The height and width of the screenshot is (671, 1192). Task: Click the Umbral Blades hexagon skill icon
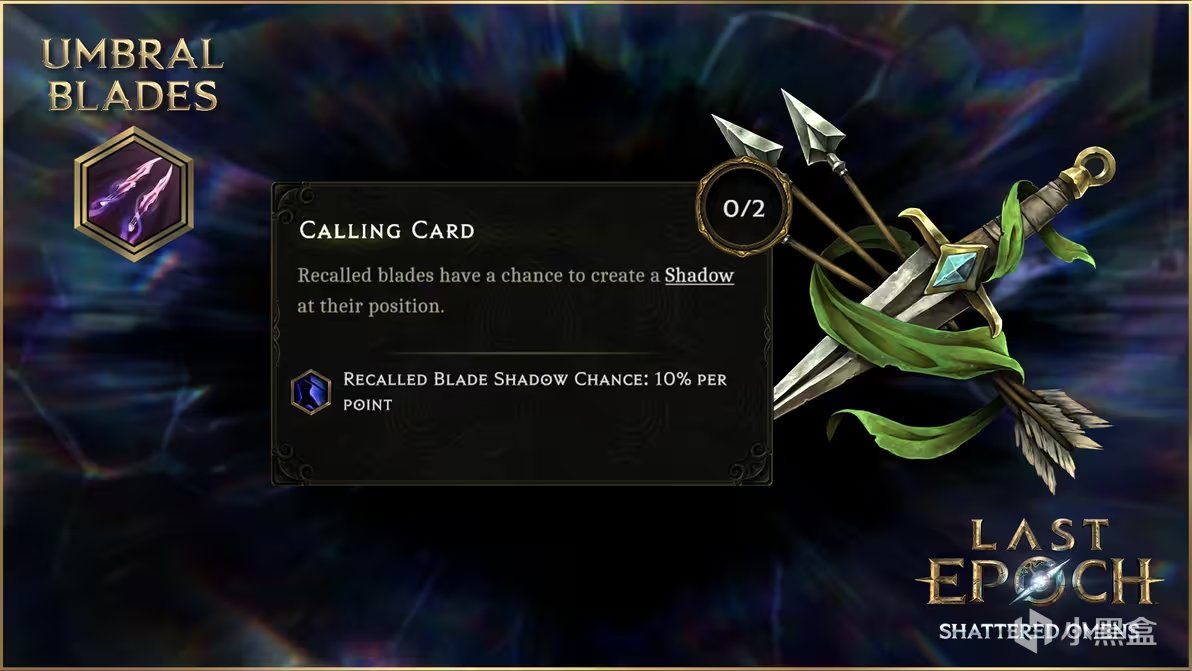pyautogui.click(x=134, y=194)
